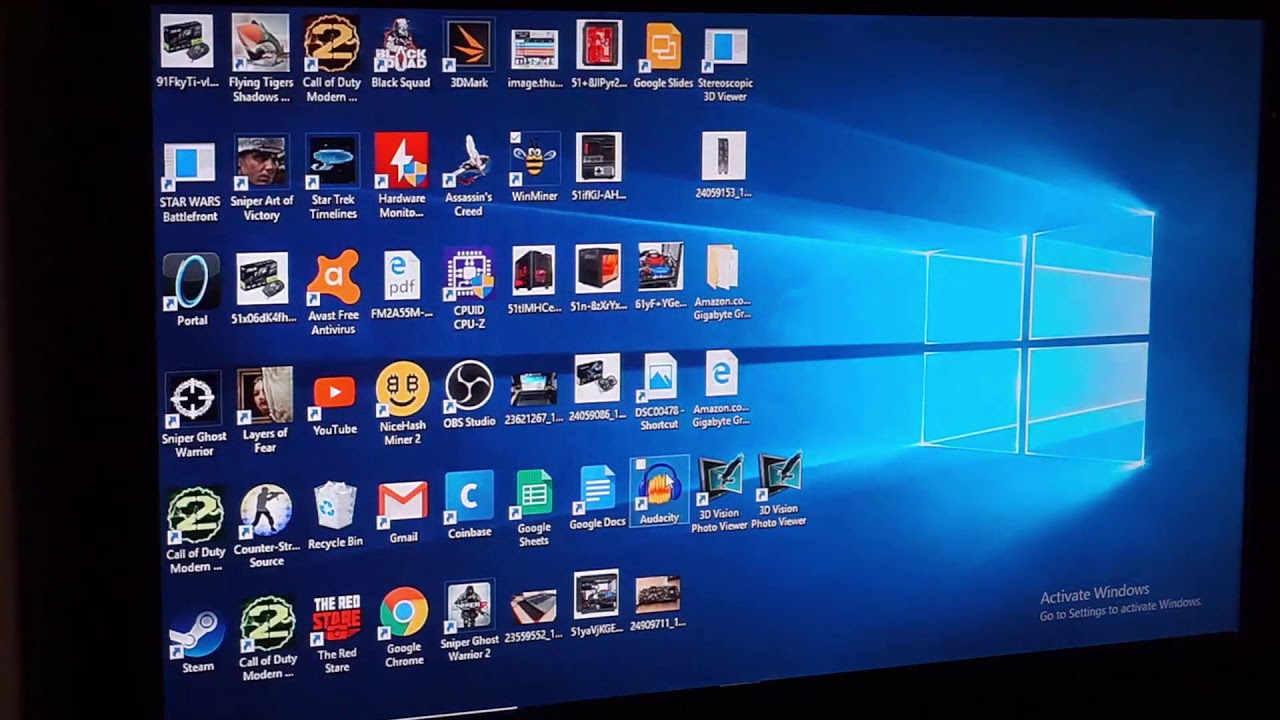The image size is (1280, 720).
Task: Select the 23559552_1 image file
Action: 532,616
